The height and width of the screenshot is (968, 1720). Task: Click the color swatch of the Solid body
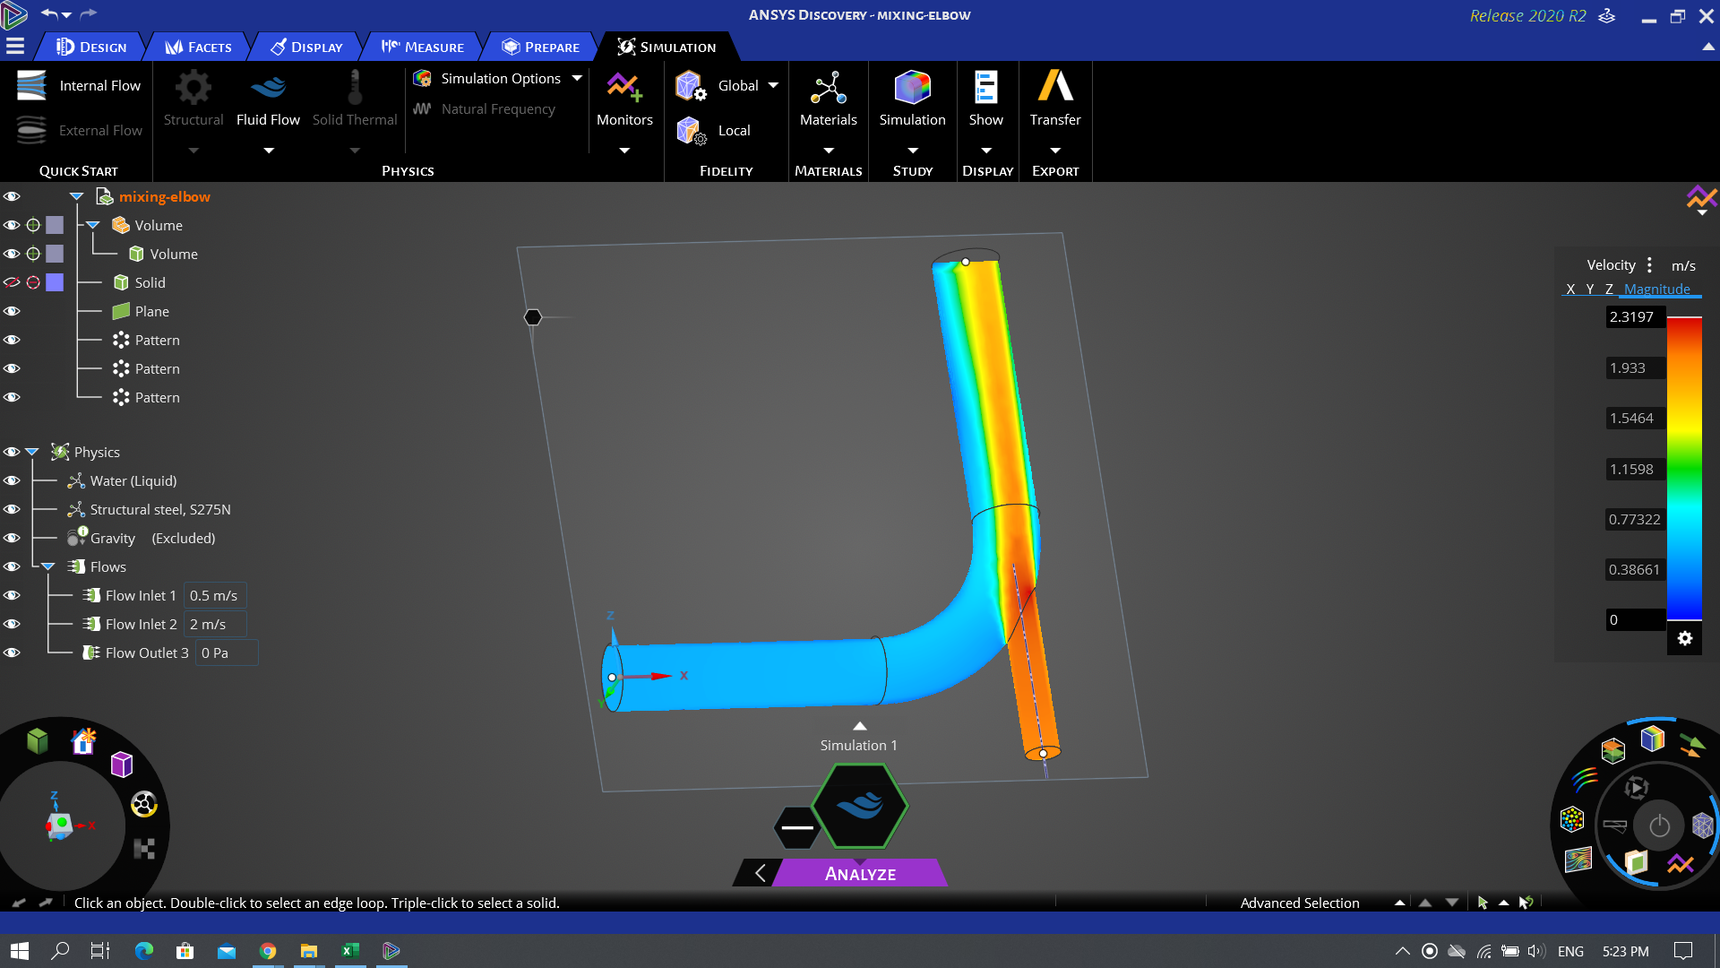click(55, 283)
